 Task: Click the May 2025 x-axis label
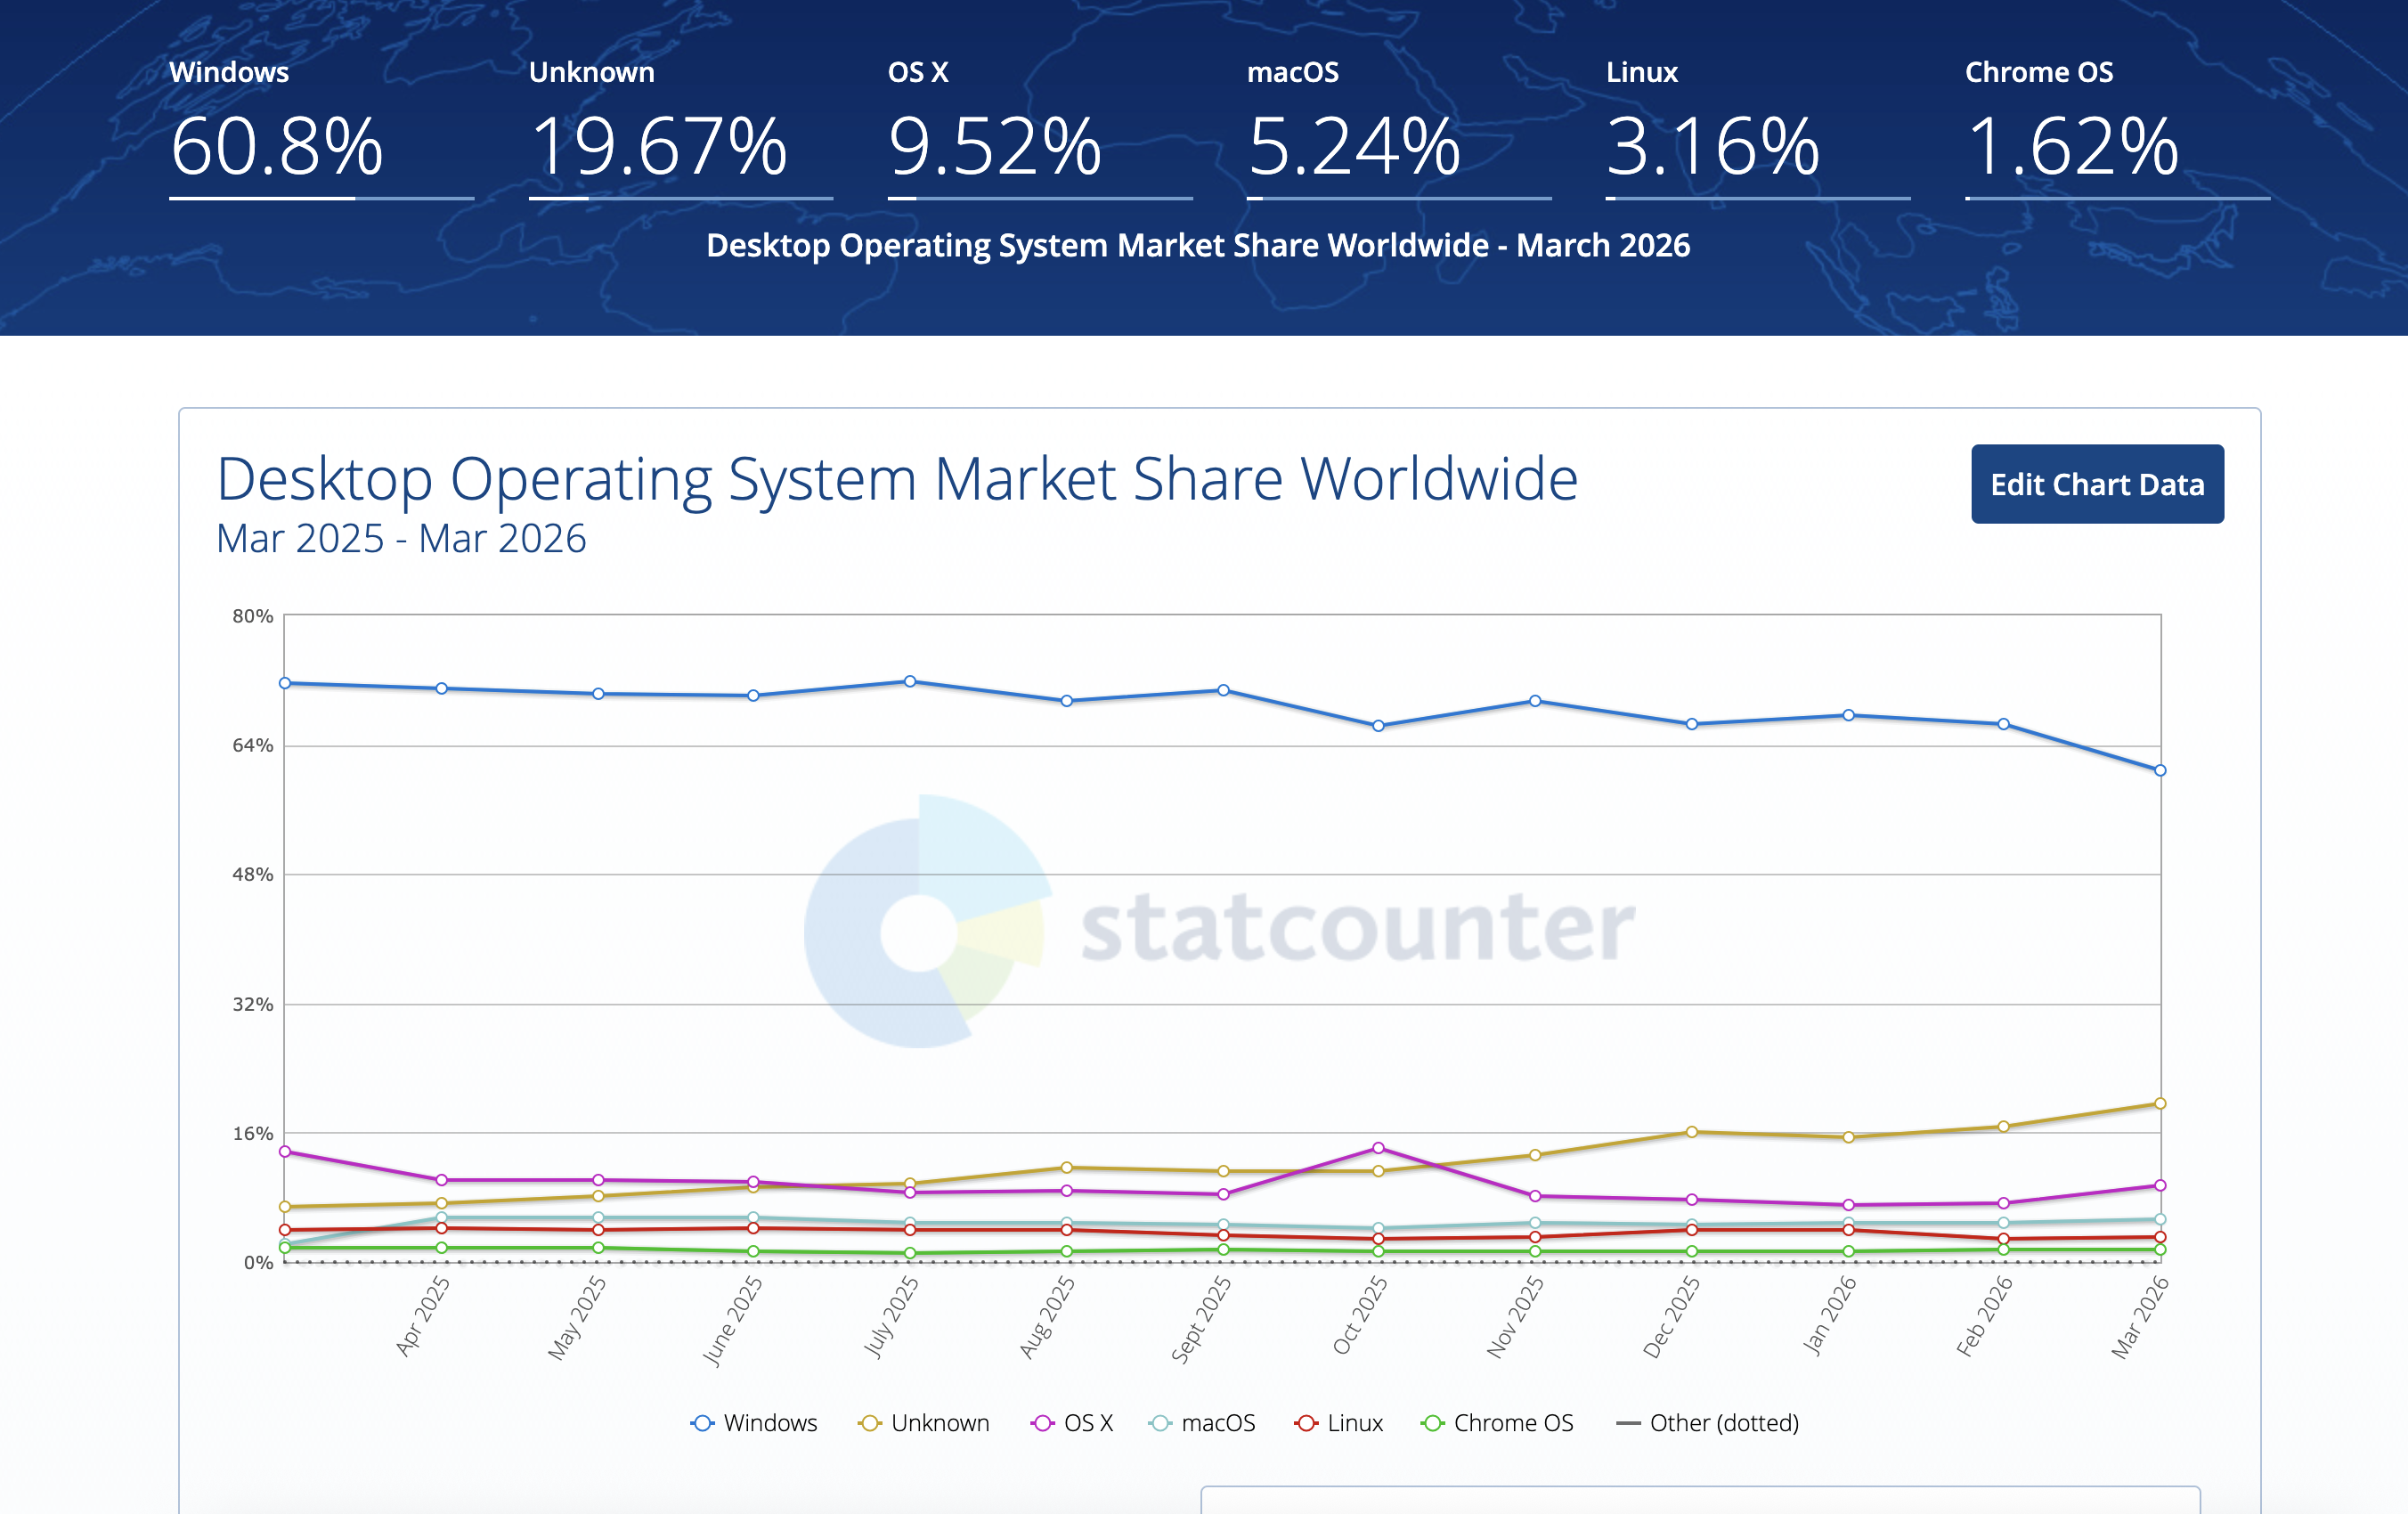(577, 1318)
